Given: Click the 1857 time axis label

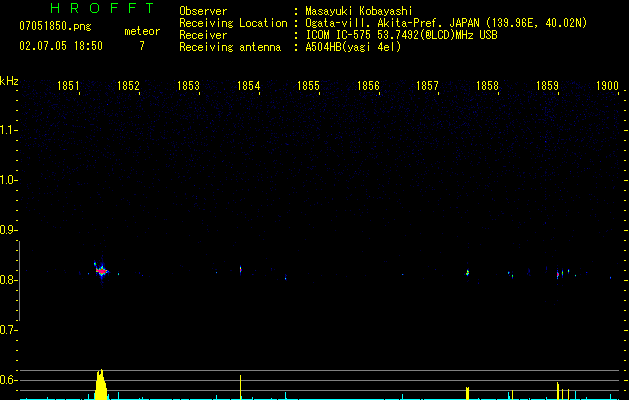Looking at the screenshot, I should [427, 86].
